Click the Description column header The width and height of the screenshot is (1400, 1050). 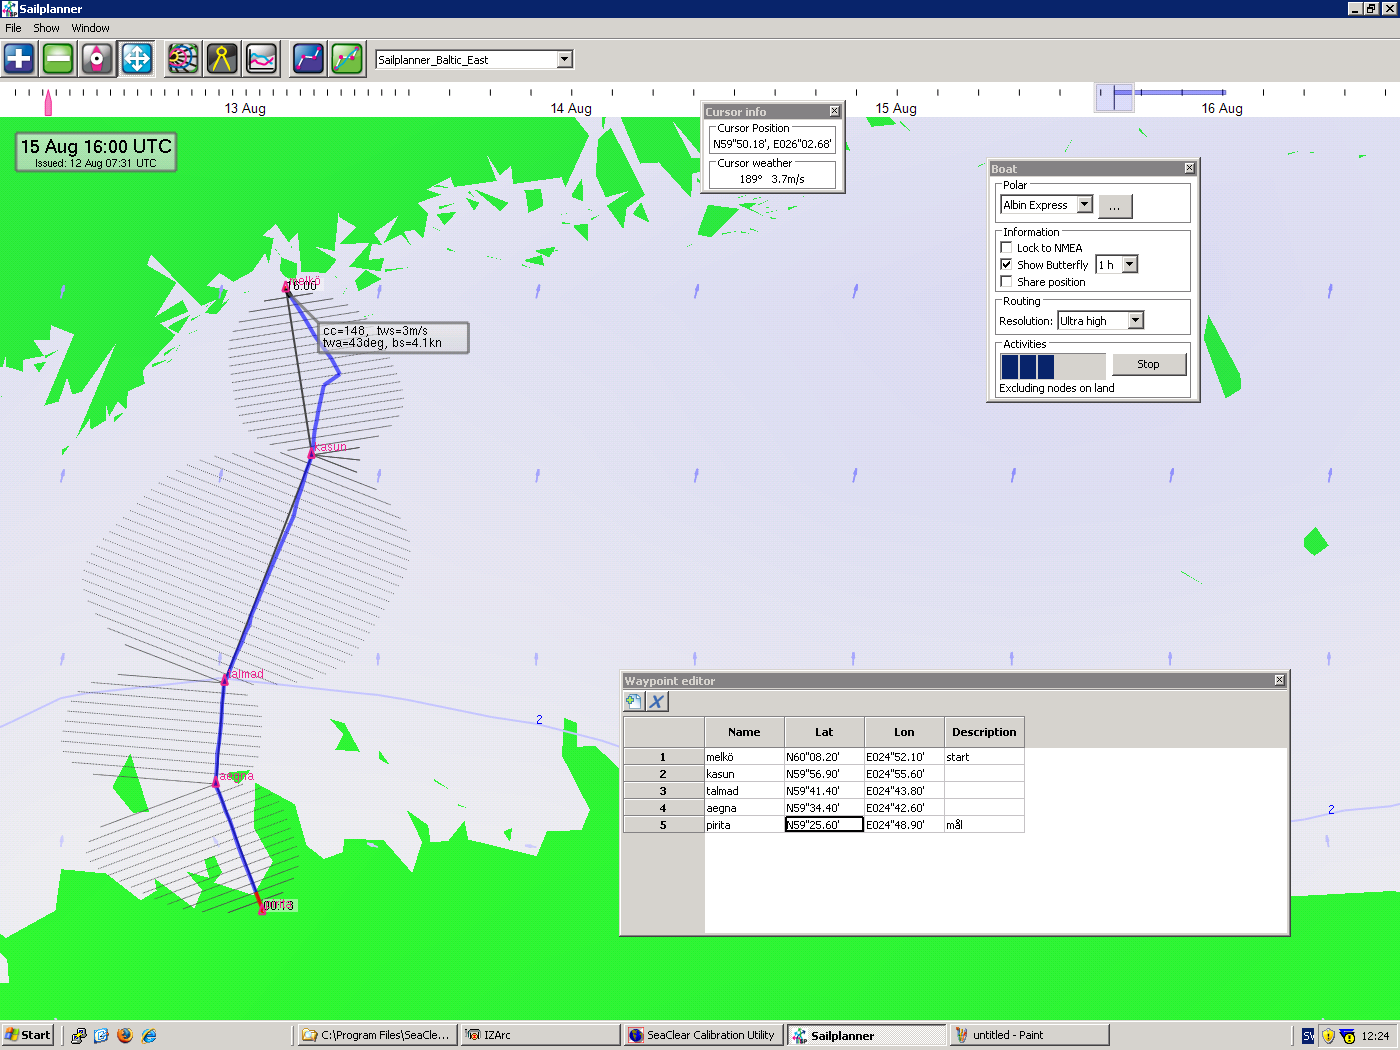pyautogui.click(x=984, y=732)
